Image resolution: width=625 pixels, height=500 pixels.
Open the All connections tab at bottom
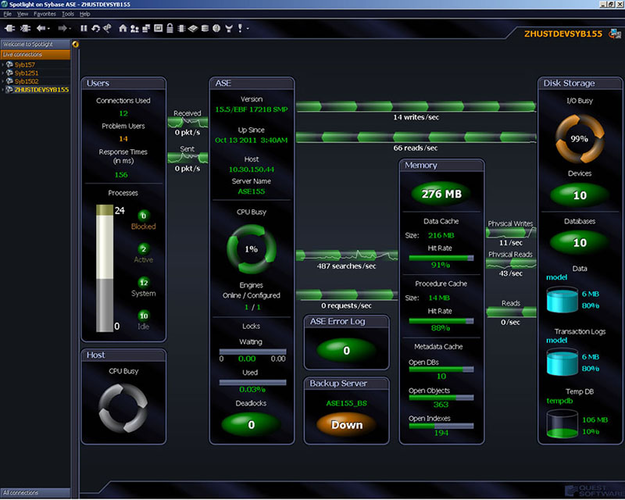(x=35, y=493)
